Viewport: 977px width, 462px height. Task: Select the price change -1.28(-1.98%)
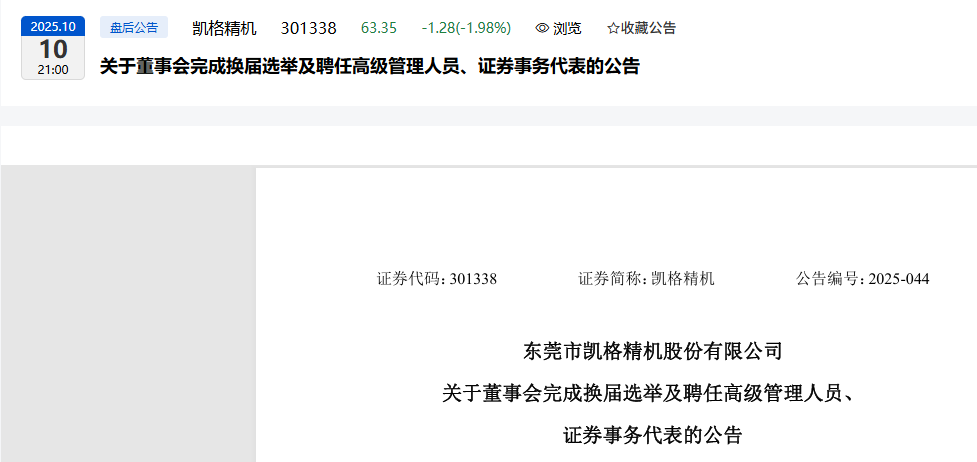(466, 28)
